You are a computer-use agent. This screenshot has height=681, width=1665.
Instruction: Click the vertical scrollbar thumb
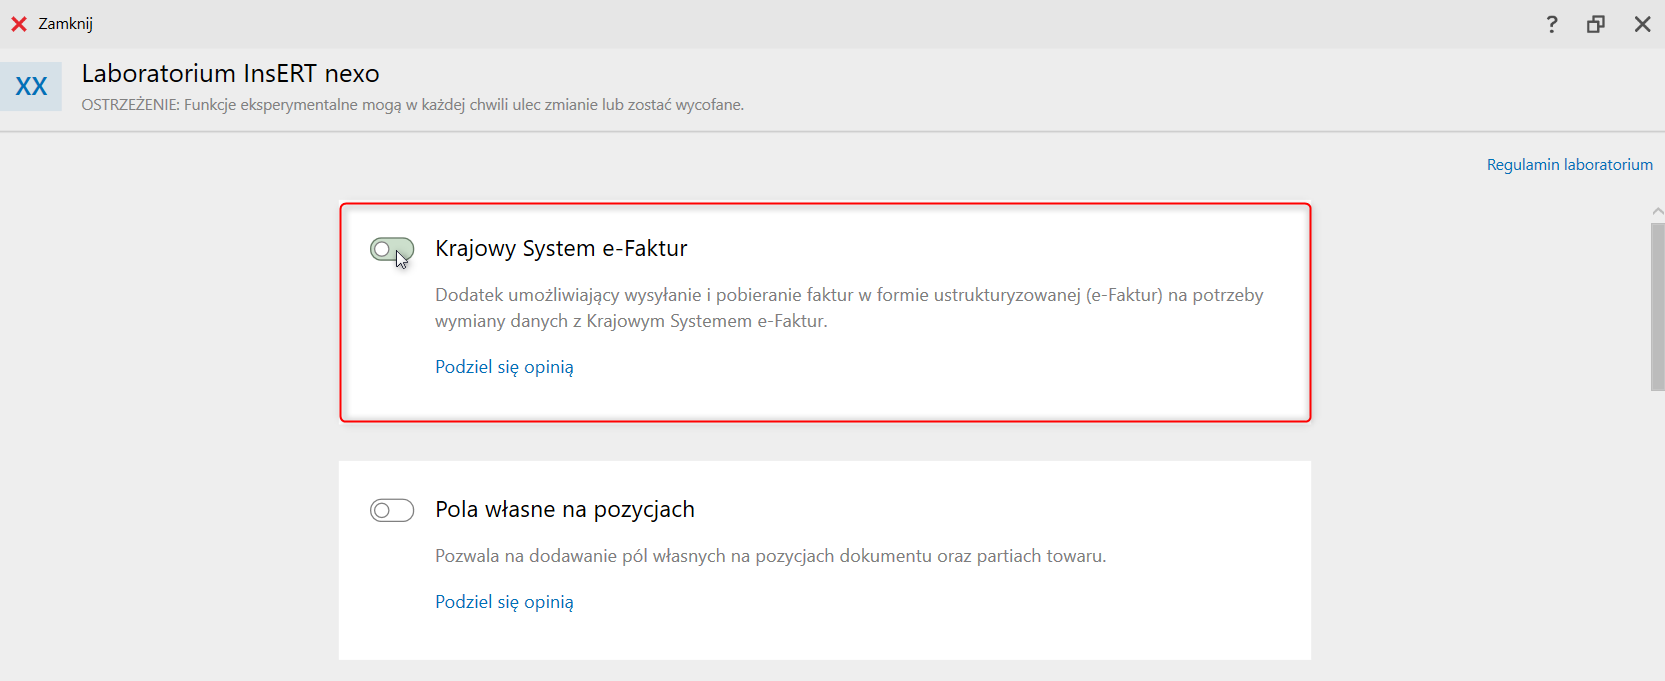1657,306
